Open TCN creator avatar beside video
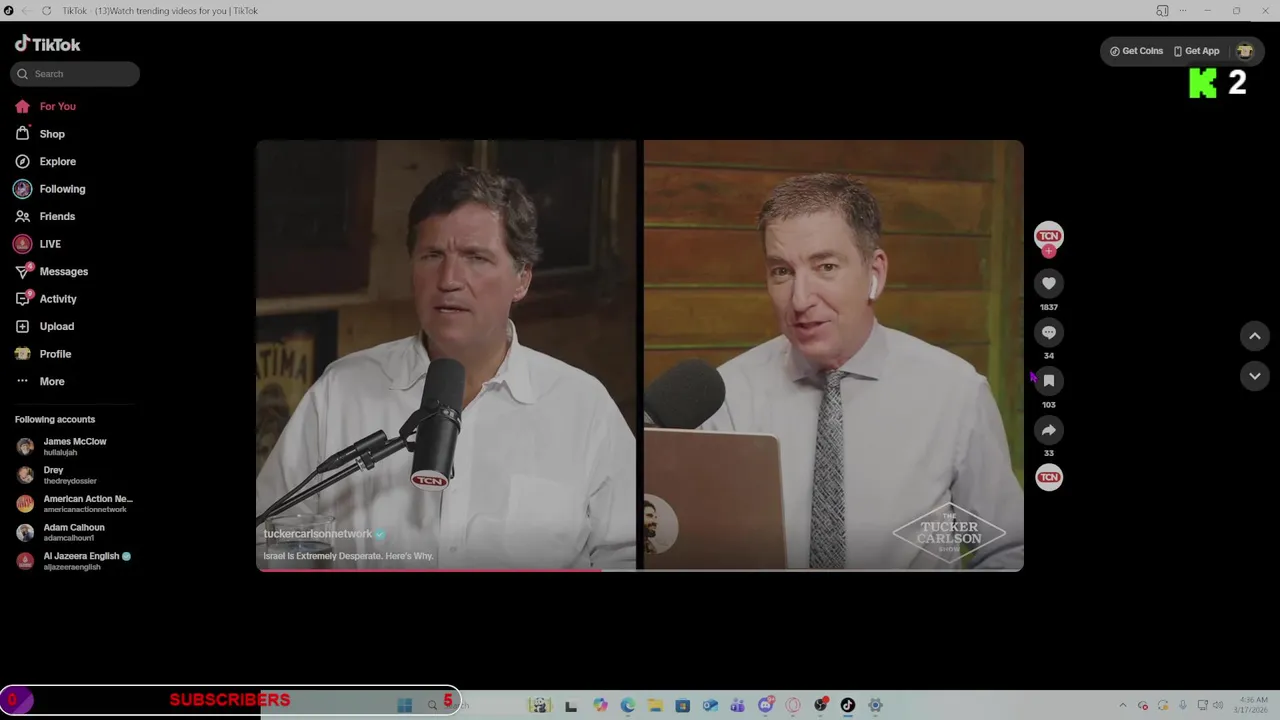1280x720 pixels. 1049,236
